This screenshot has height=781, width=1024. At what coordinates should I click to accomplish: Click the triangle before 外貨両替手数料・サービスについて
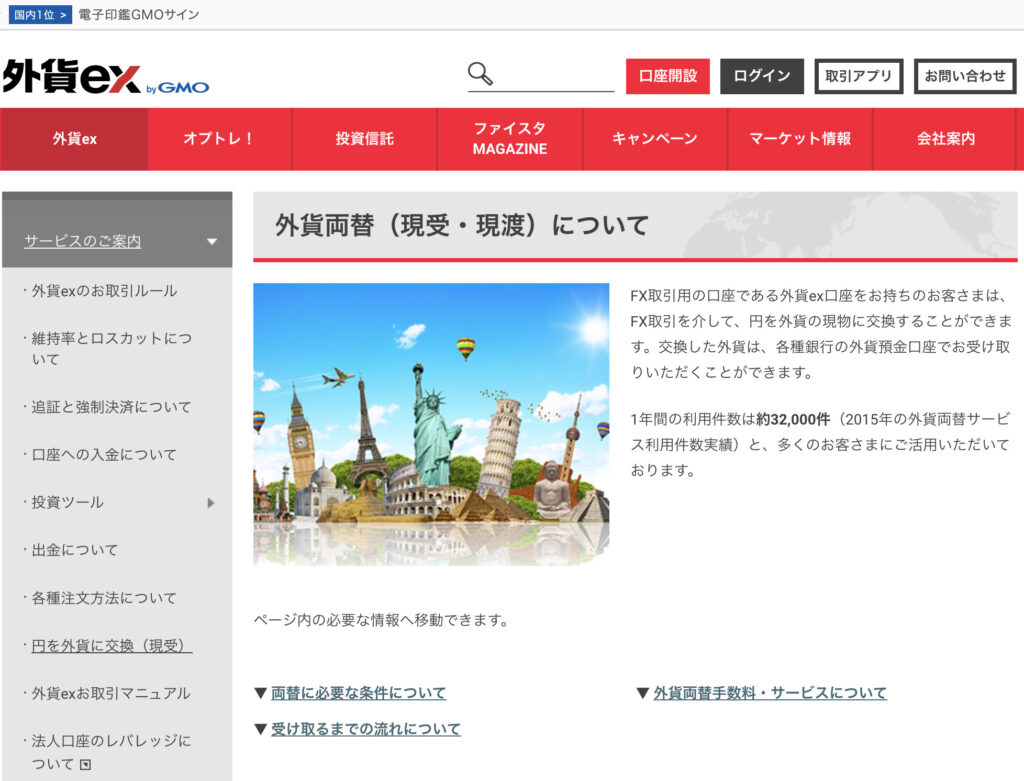pyautogui.click(x=643, y=693)
